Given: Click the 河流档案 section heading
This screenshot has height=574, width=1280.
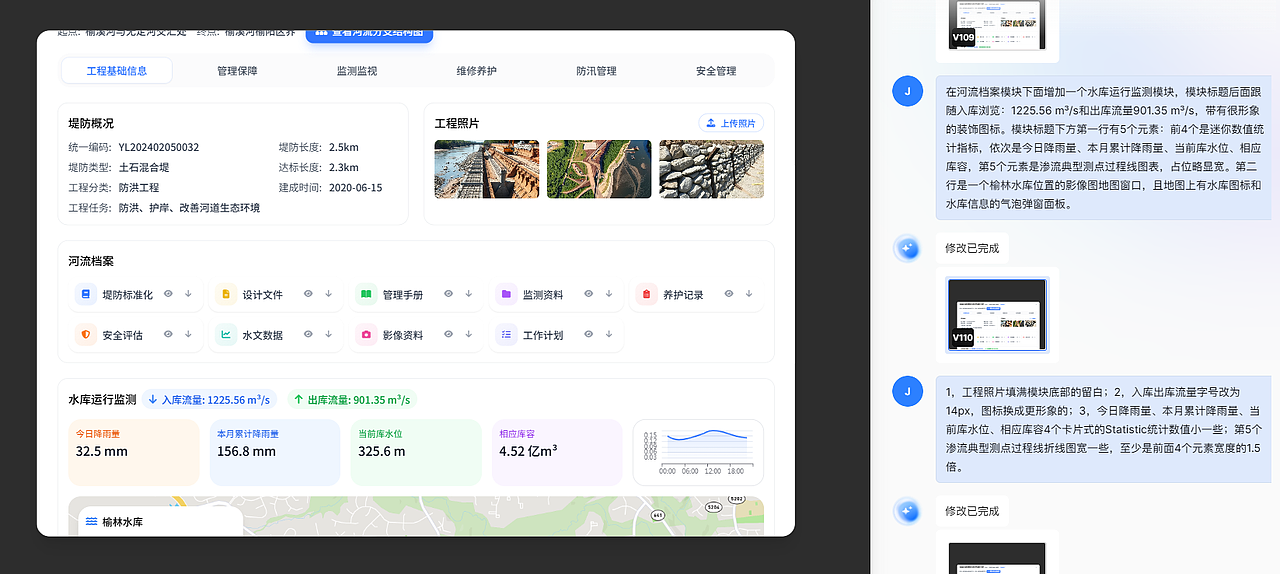Looking at the screenshot, I should [x=91, y=261].
